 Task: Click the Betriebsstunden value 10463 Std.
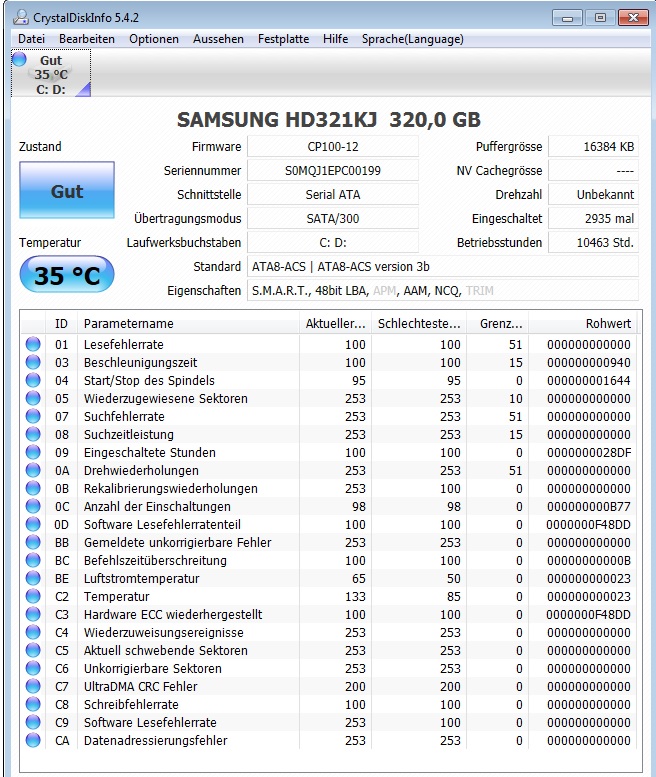point(594,243)
